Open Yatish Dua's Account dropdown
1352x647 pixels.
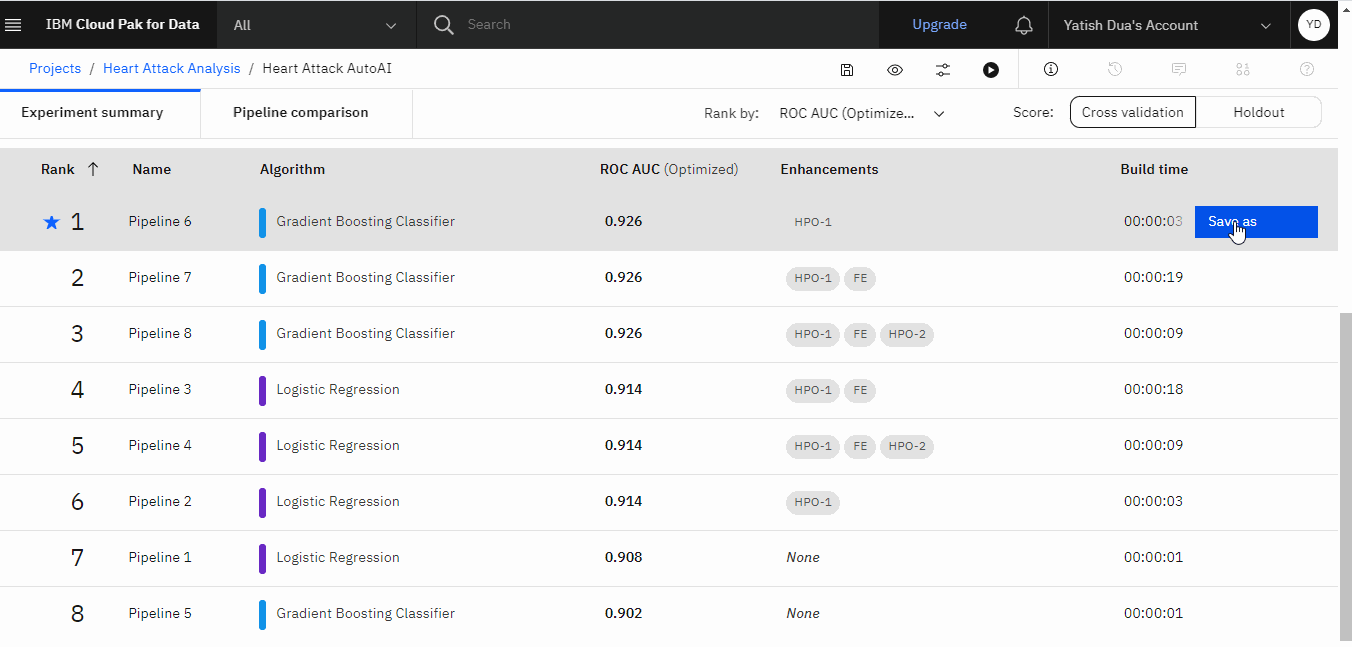pos(1167,25)
